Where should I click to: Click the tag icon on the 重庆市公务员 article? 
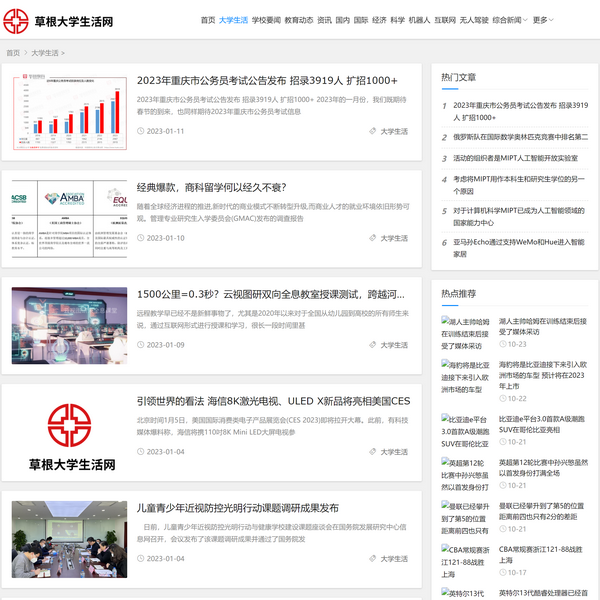(x=373, y=131)
